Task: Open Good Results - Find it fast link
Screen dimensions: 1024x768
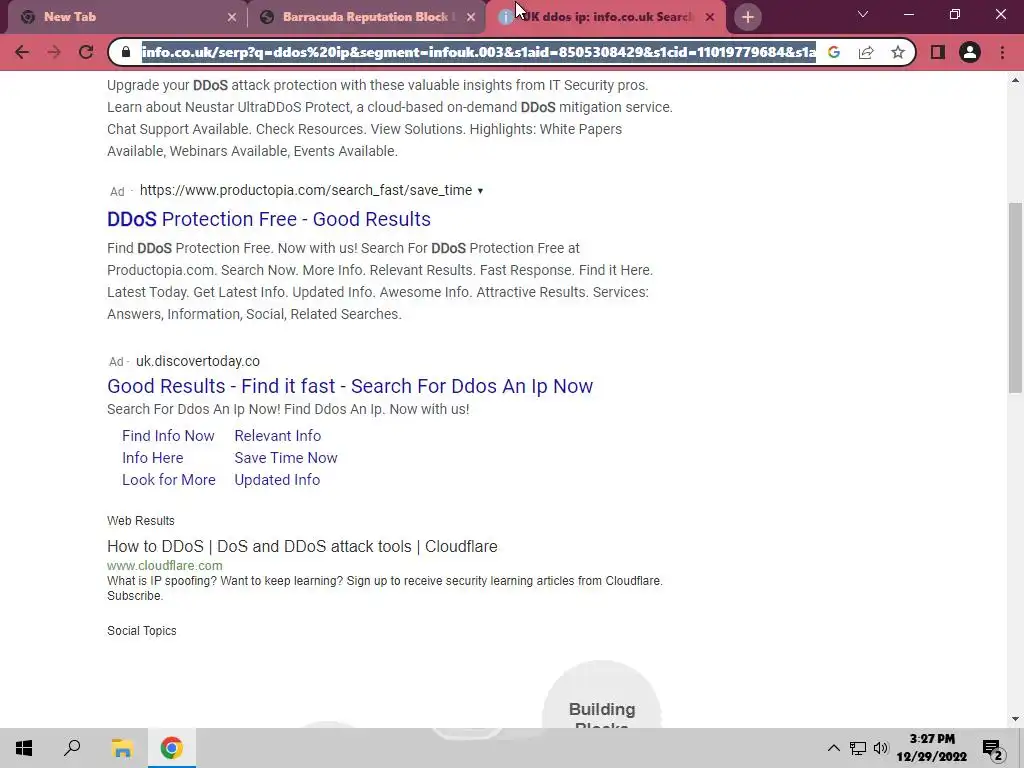Action: pyautogui.click(x=350, y=386)
